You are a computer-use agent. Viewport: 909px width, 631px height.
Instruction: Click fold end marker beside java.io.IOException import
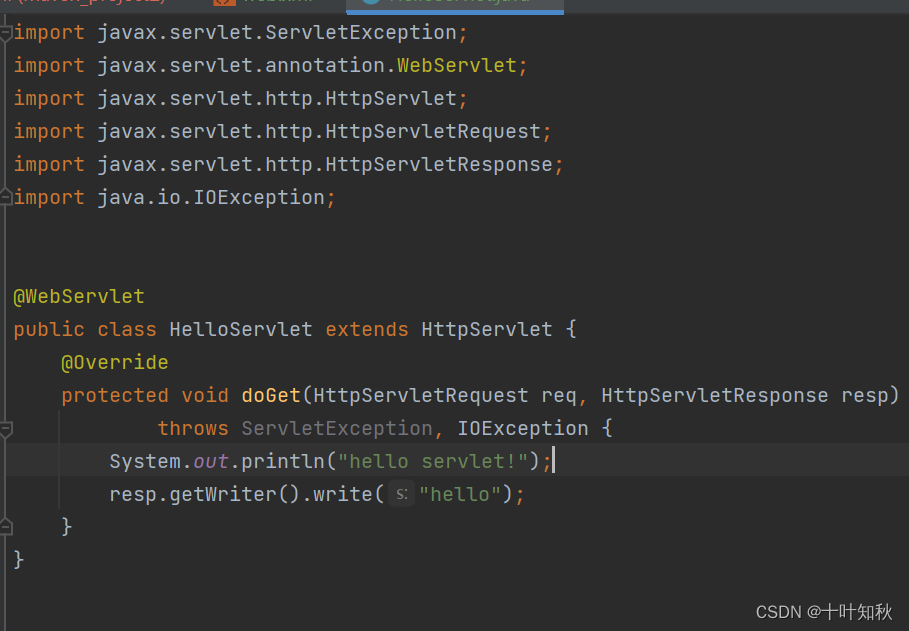6,197
